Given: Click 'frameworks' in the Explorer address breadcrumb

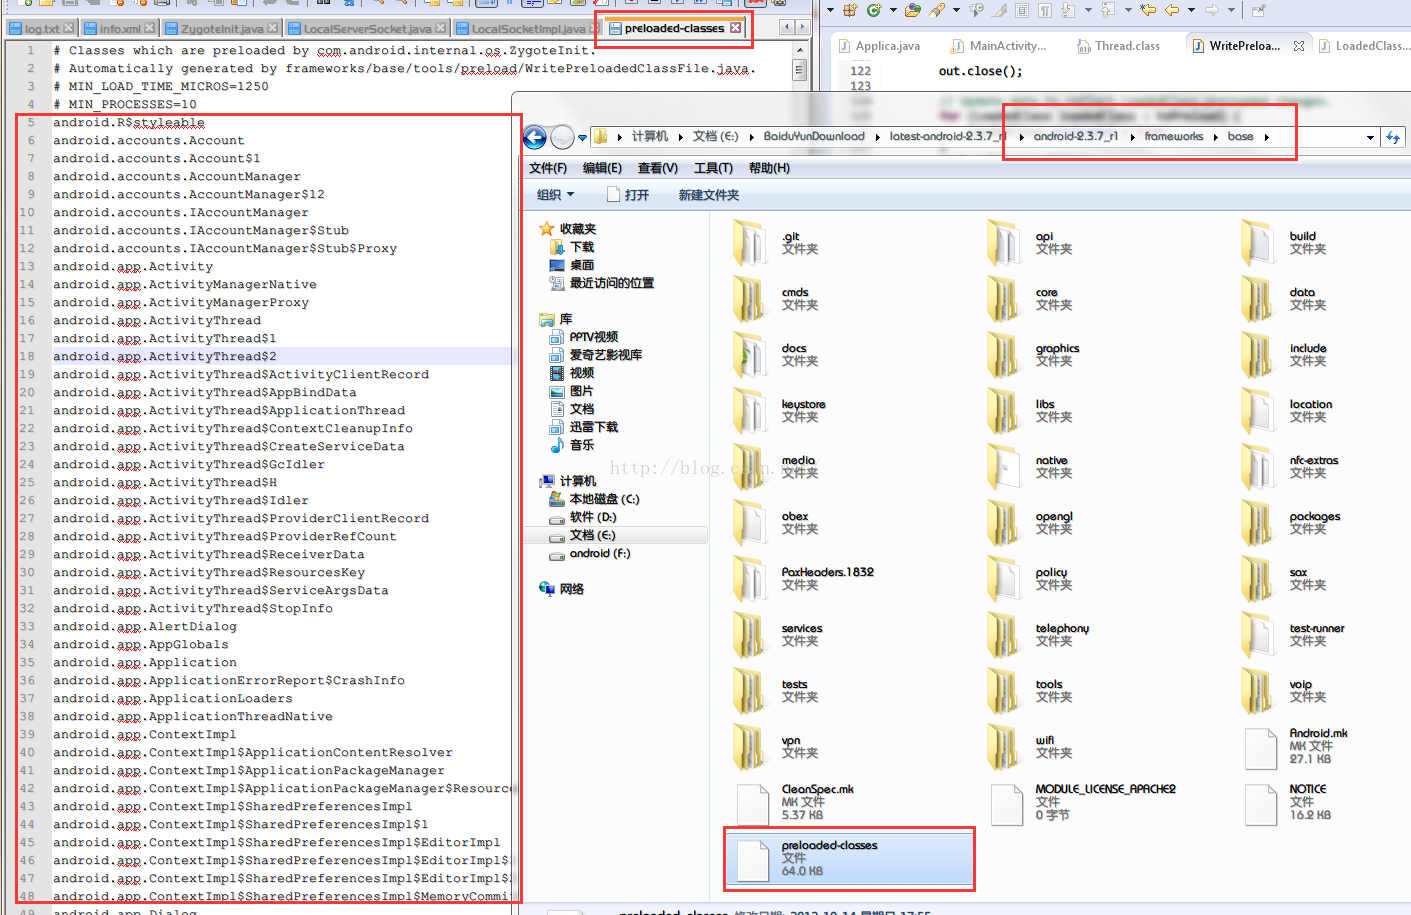Looking at the screenshot, I should tap(1174, 136).
